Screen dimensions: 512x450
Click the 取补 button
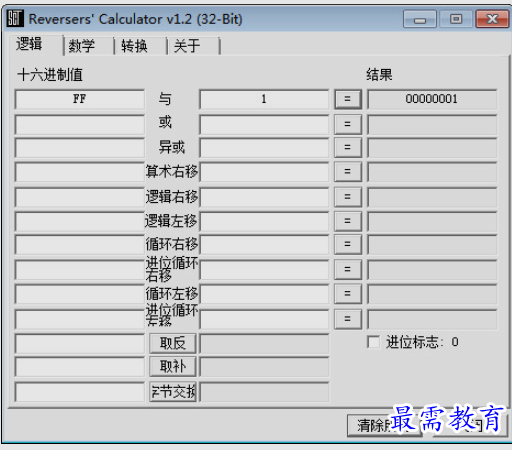[173, 367]
